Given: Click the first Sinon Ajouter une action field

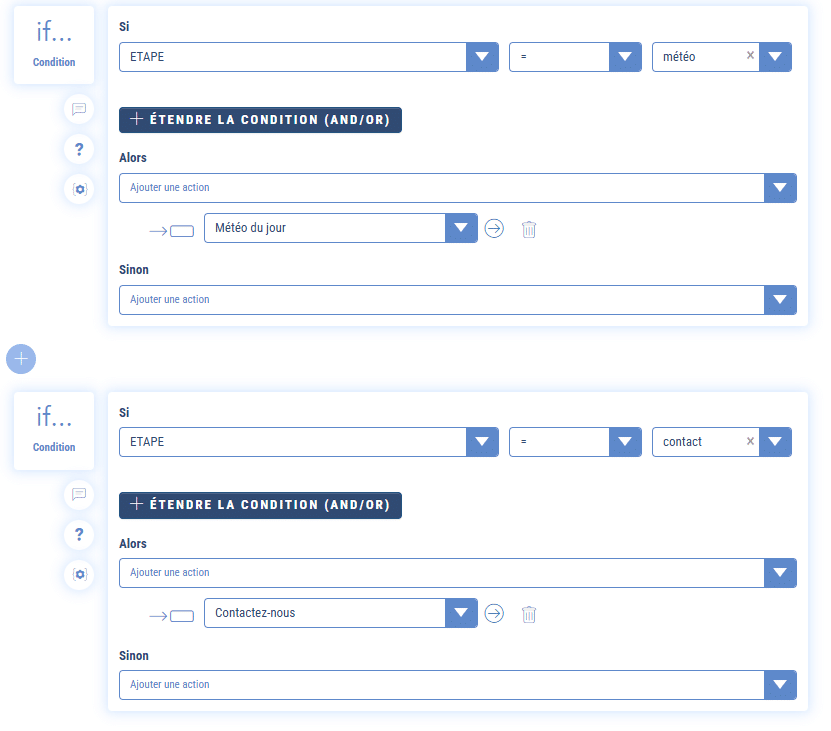Looking at the screenshot, I should (441, 300).
